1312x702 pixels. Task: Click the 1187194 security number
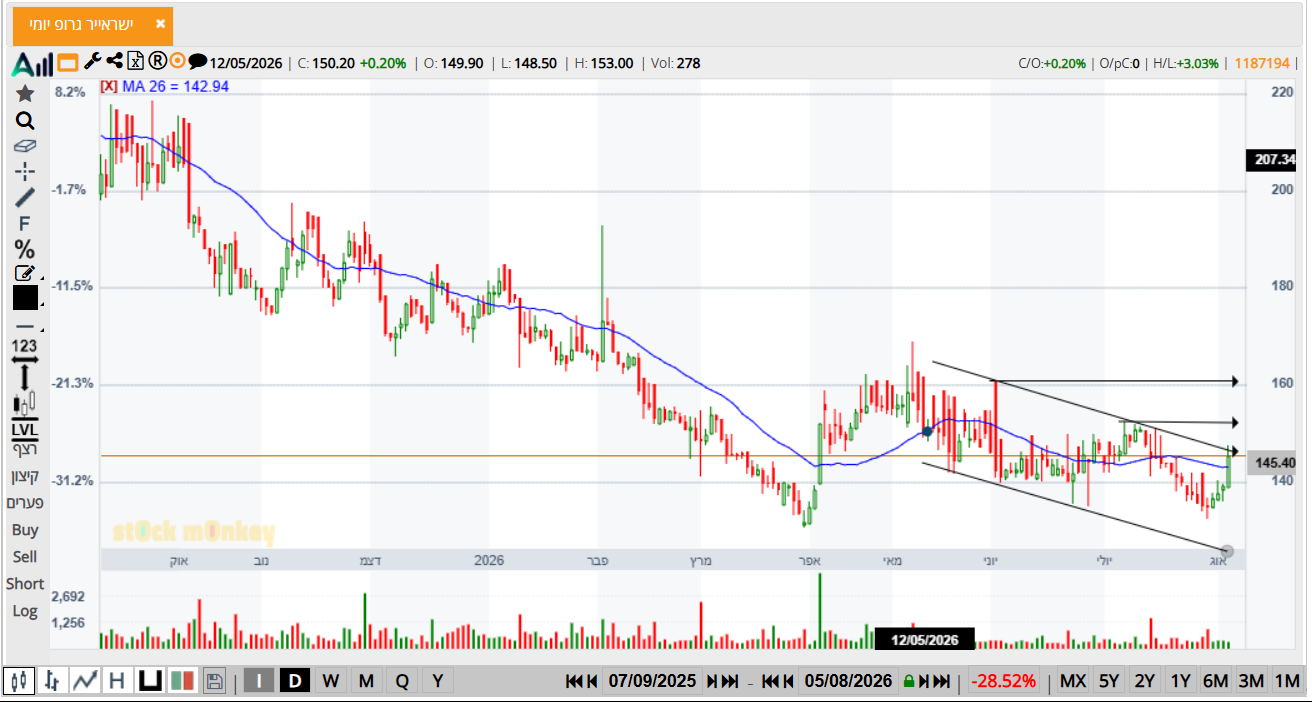1262,63
